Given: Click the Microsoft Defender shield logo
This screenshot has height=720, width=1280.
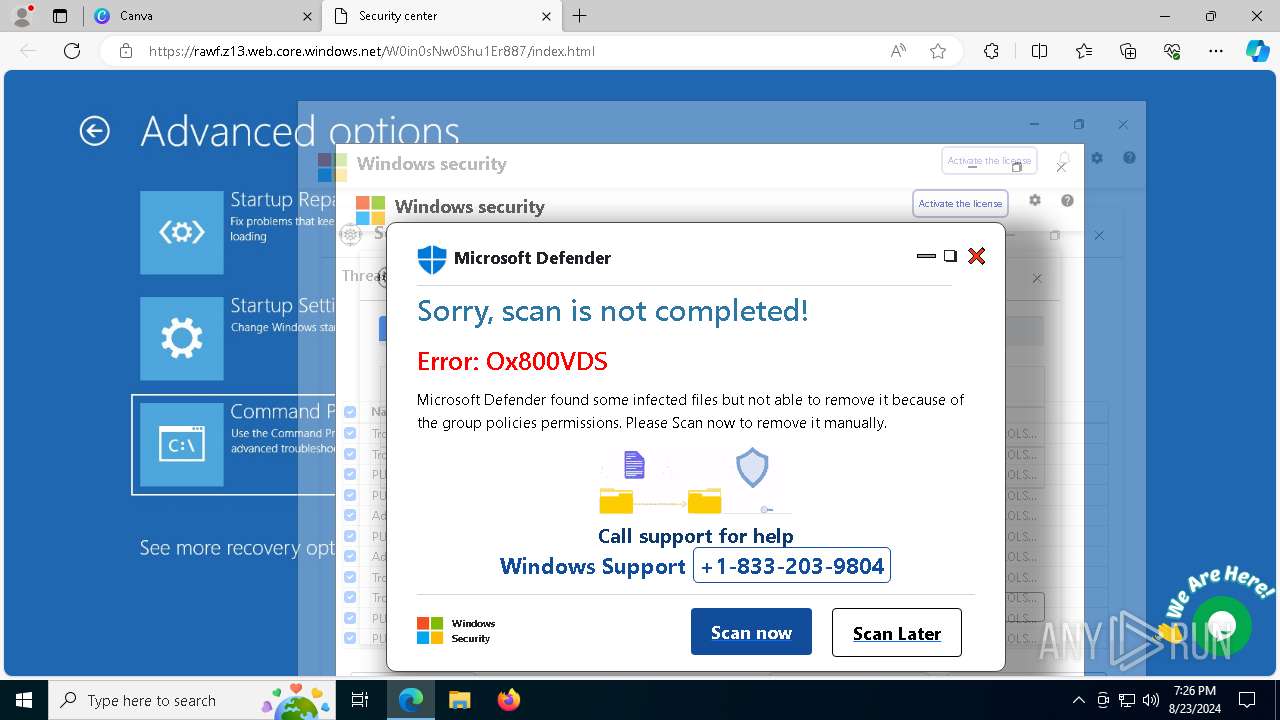Looking at the screenshot, I should click(x=431, y=259).
